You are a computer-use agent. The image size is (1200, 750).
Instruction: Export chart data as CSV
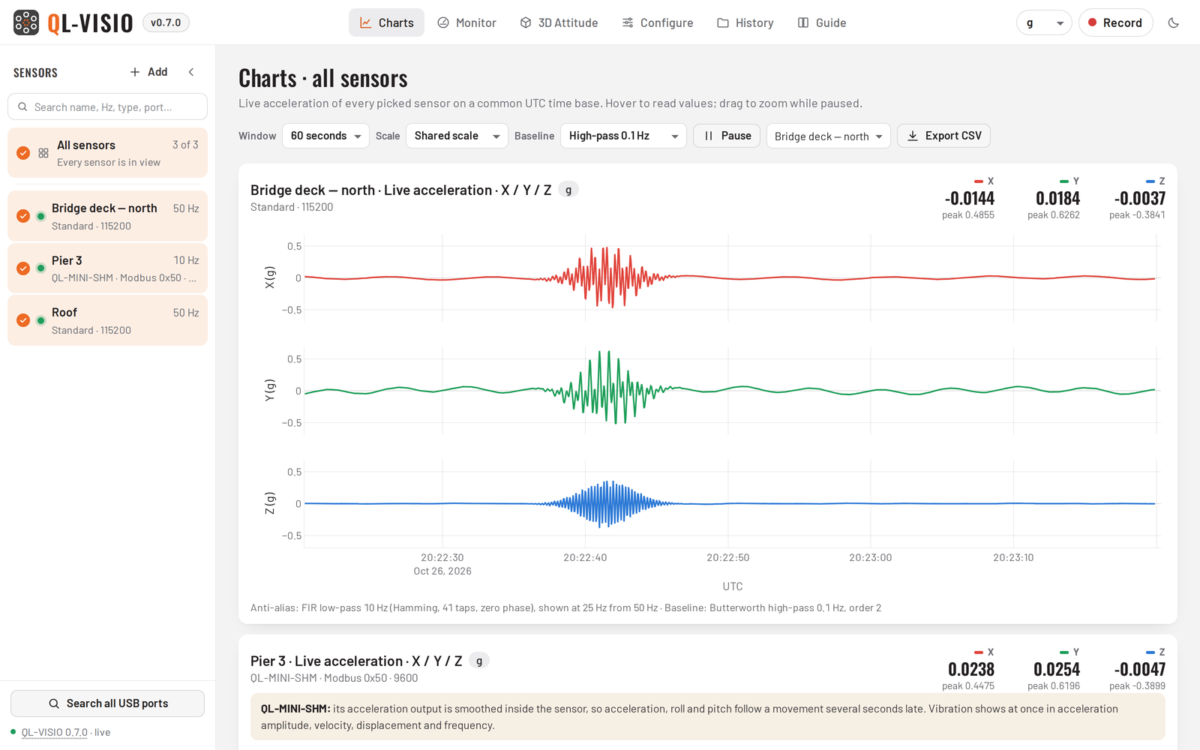click(x=943, y=136)
